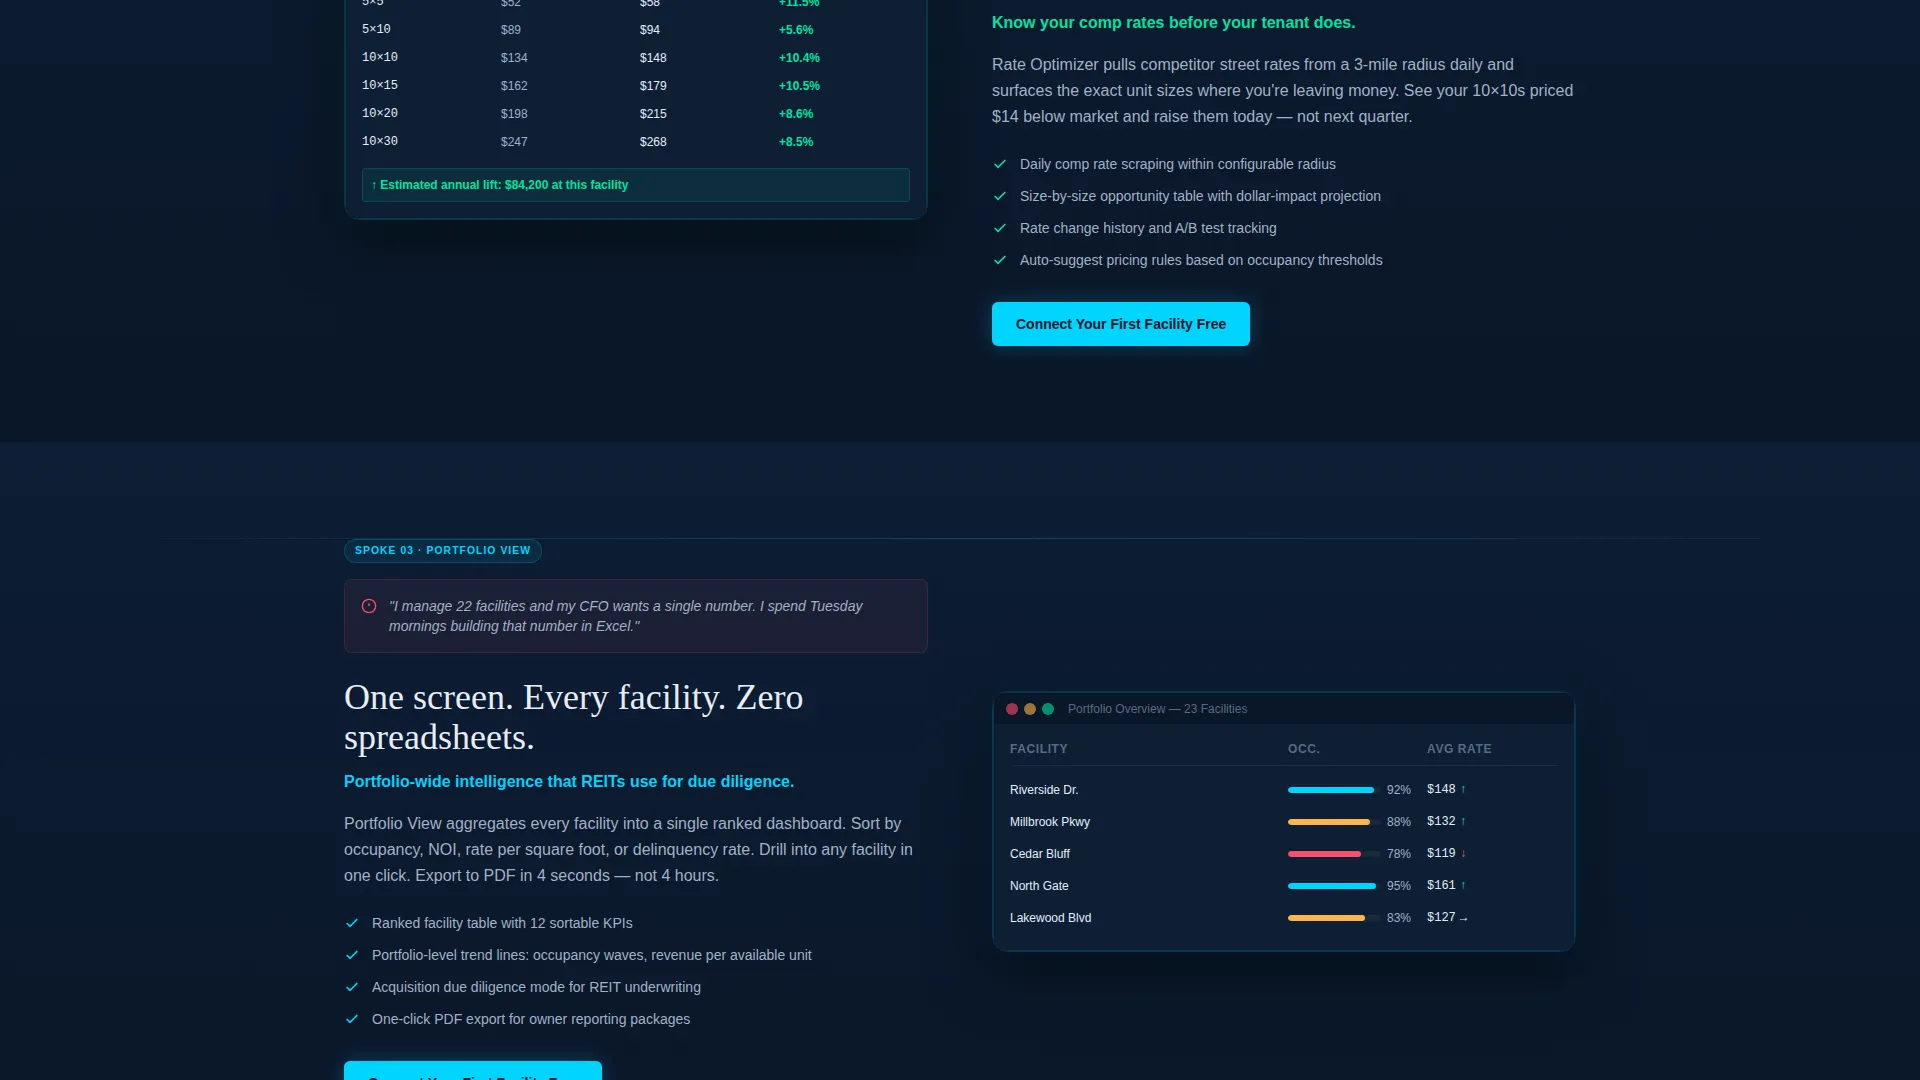Click the $134 current rate cell
Screen dimensions: 1920x1080
(x=514, y=58)
